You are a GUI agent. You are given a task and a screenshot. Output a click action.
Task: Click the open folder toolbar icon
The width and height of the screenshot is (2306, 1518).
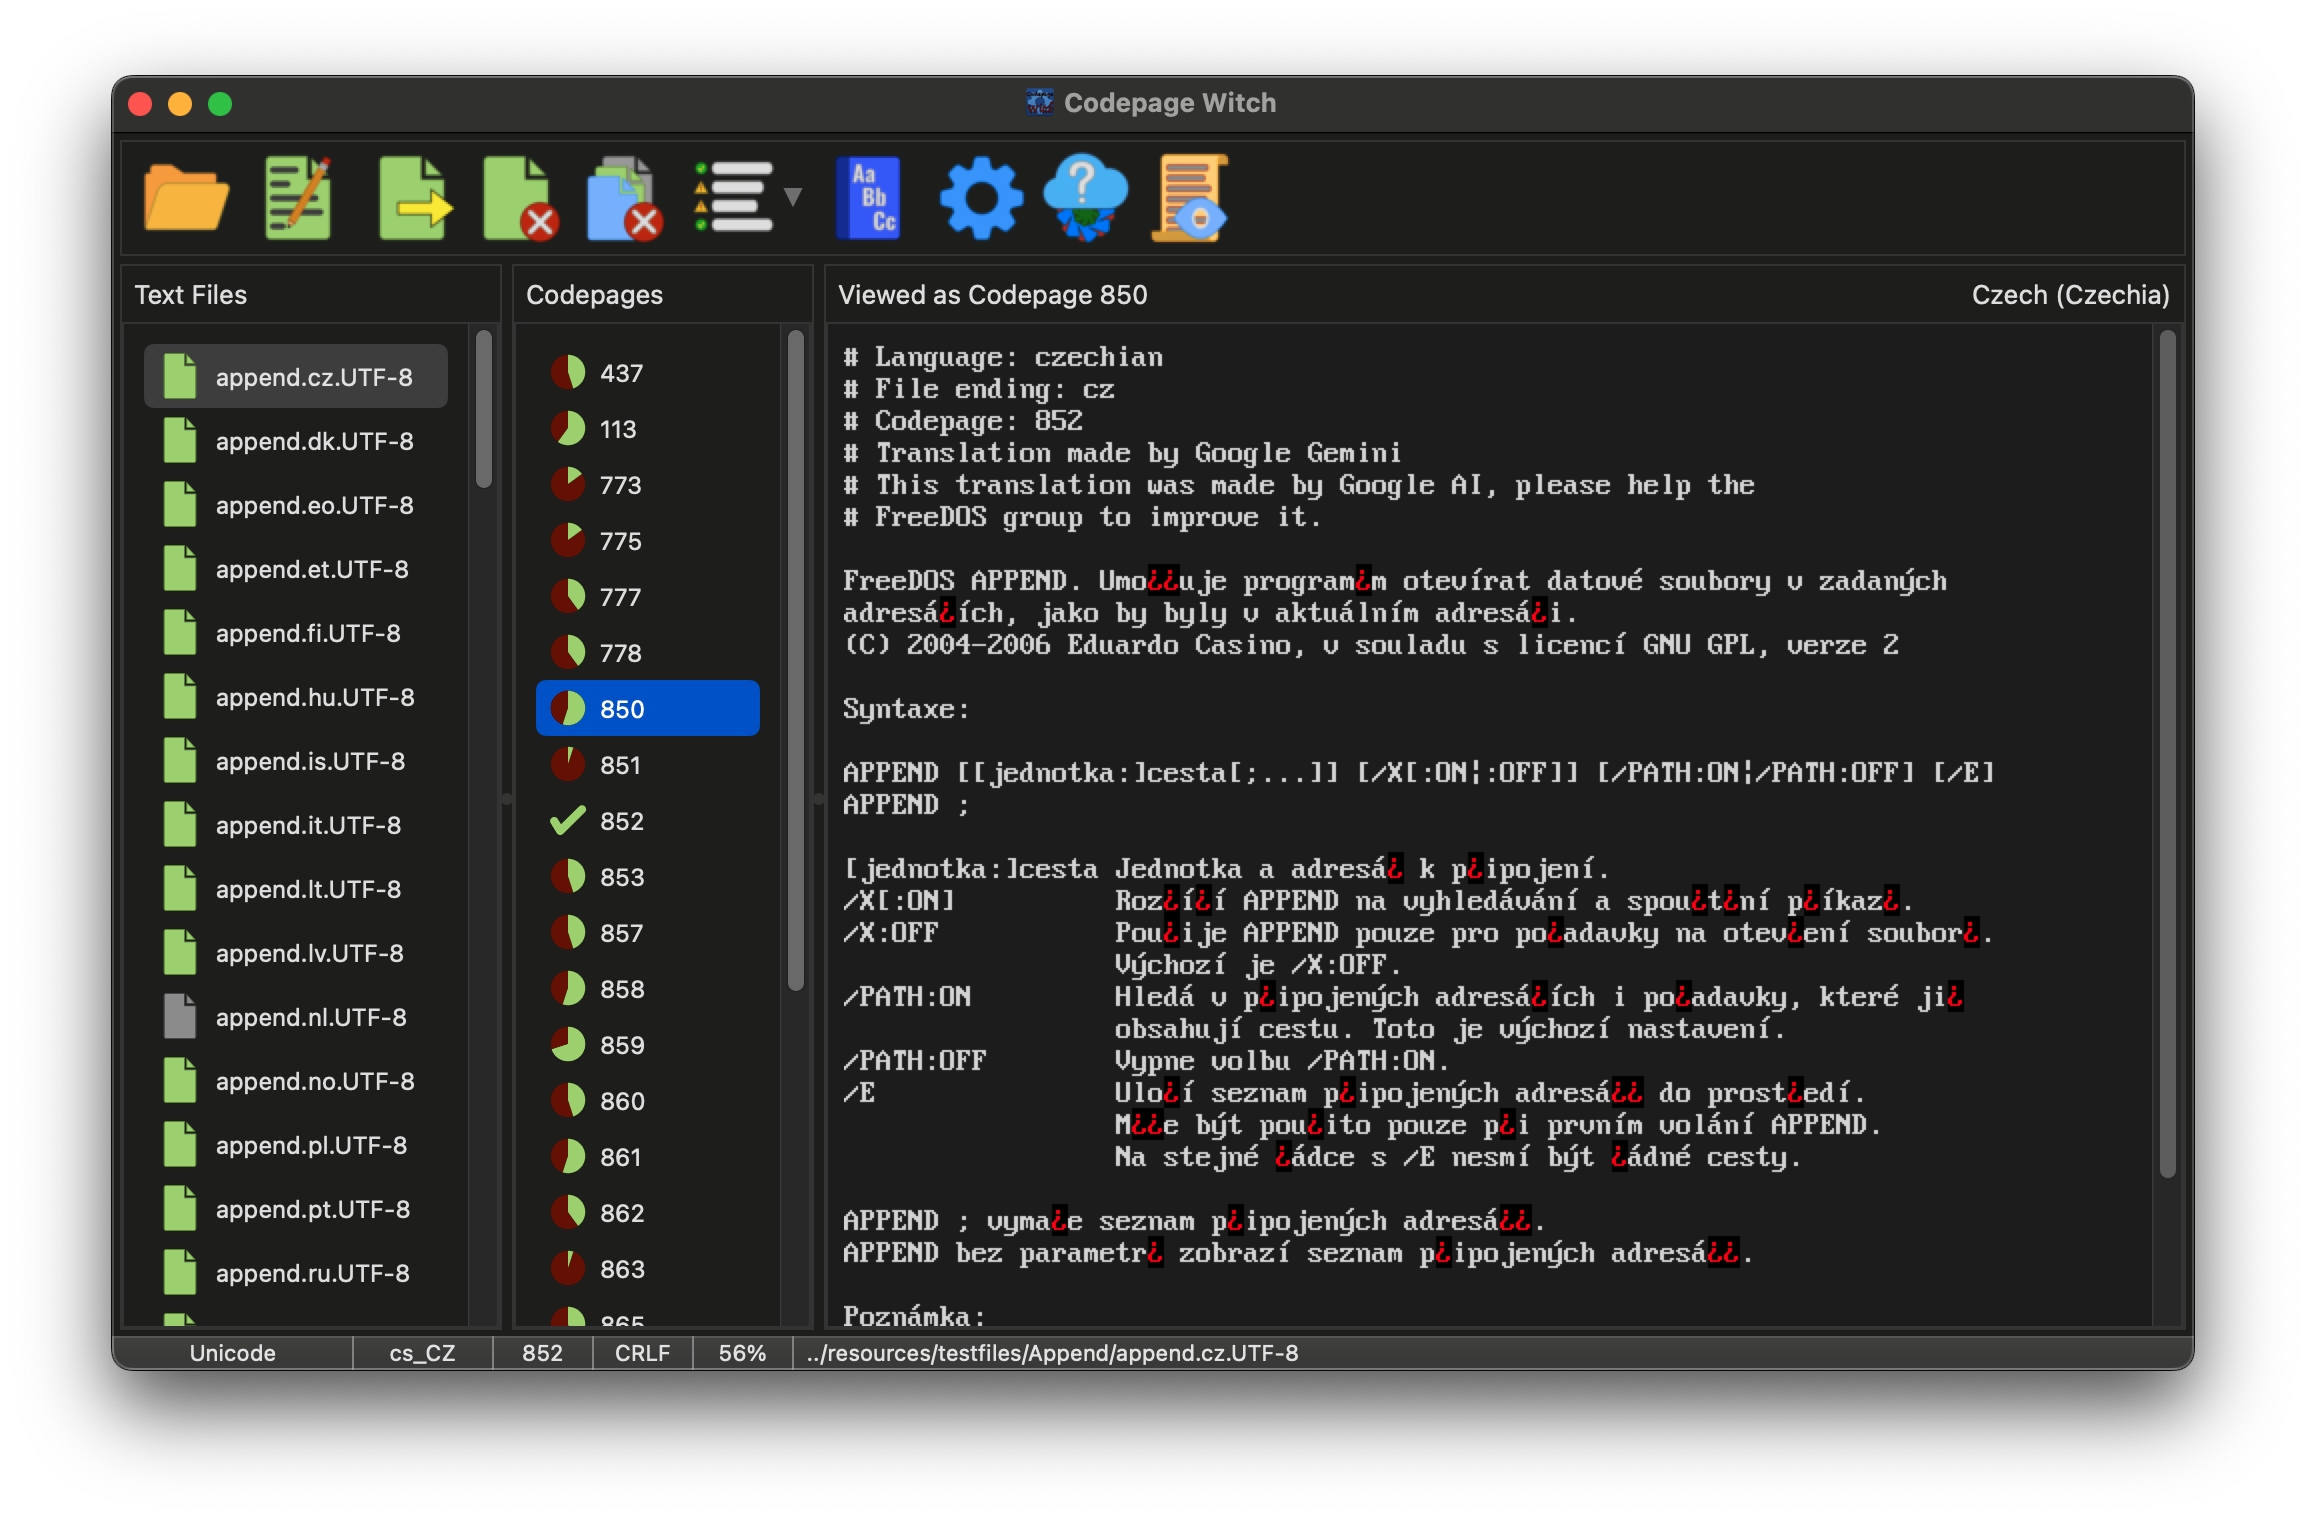click(186, 197)
